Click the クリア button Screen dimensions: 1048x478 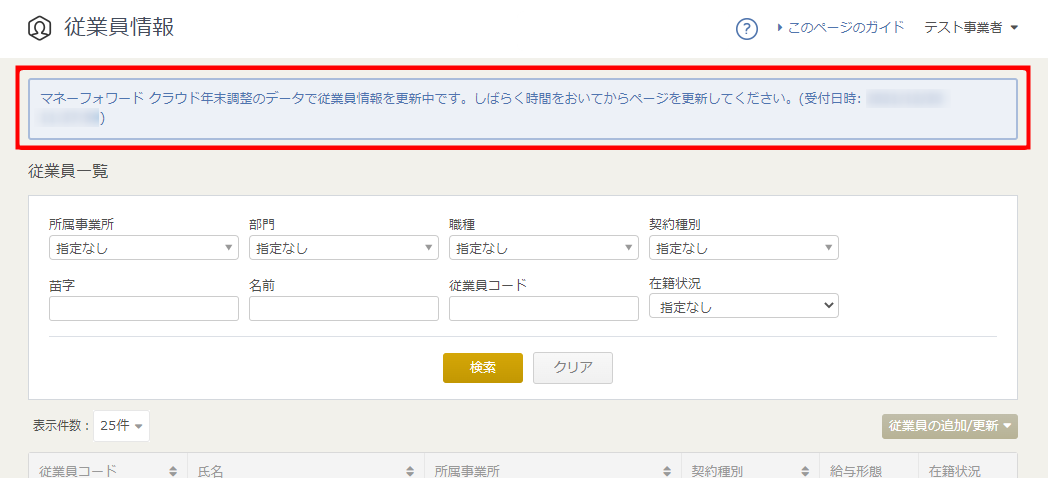pyautogui.click(x=572, y=368)
